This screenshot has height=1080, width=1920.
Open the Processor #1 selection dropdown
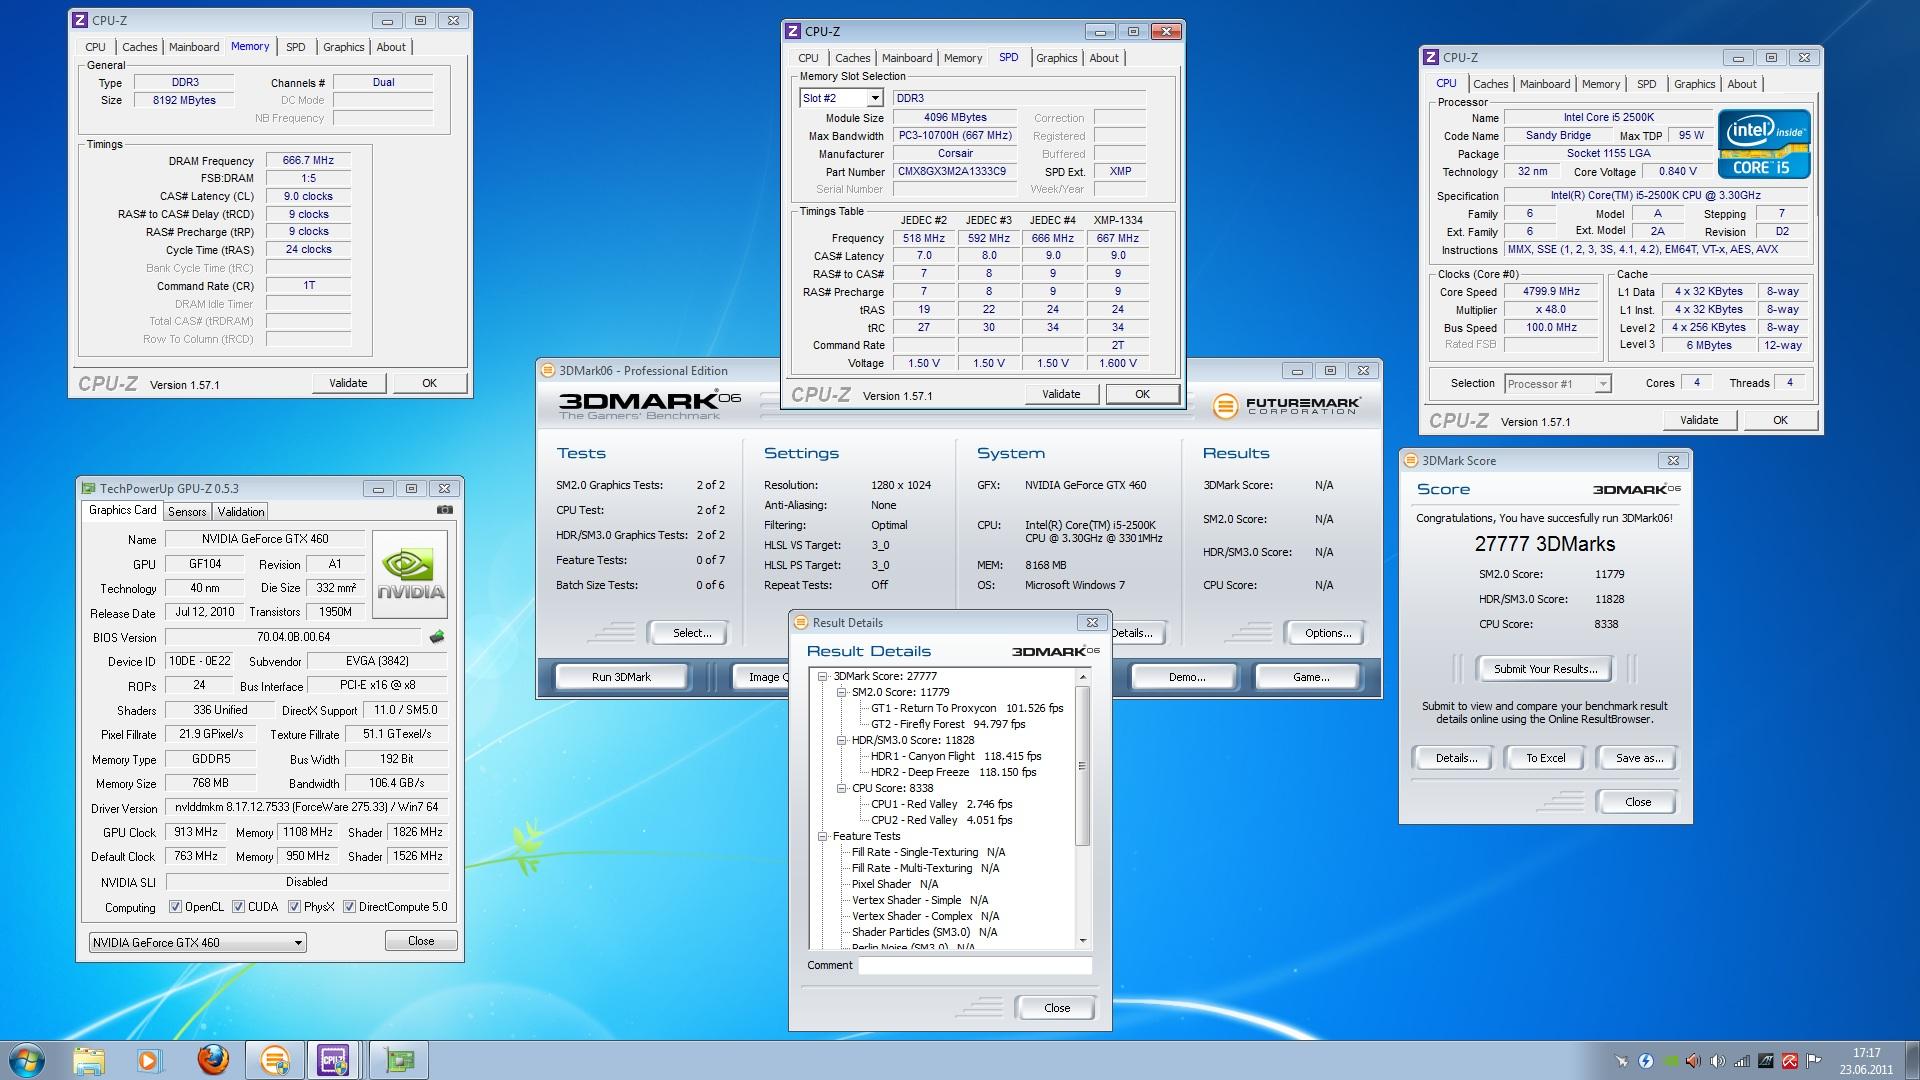(x=1558, y=383)
